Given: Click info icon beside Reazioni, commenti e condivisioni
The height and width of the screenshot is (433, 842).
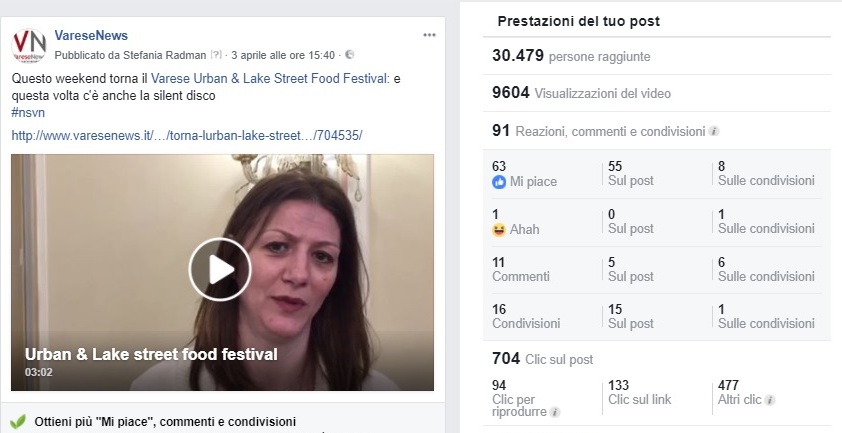Looking at the screenshot, I should click(x=714, y=131).
